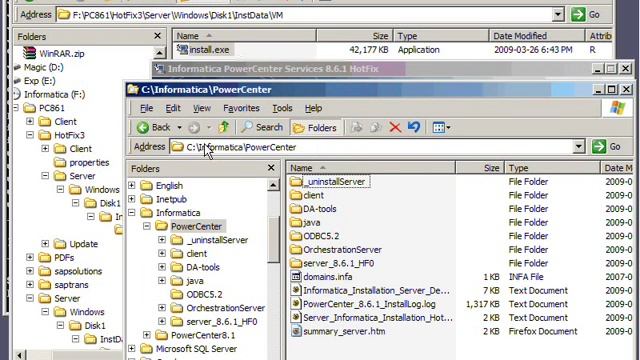The image size is (640, 360).
Task: Open the Help menu
Action: tap(313, 108)
